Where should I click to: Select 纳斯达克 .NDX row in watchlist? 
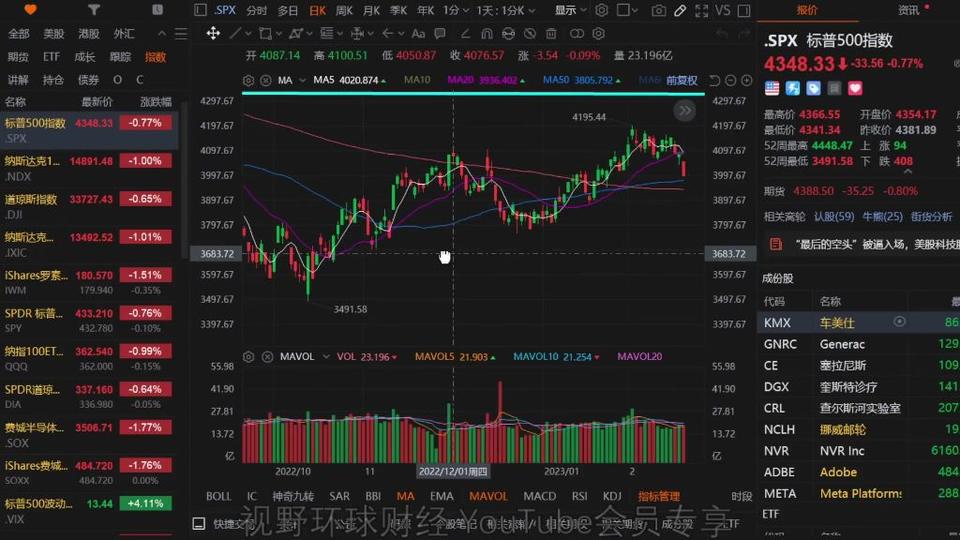pyautogui.click(x=89, y=168)
